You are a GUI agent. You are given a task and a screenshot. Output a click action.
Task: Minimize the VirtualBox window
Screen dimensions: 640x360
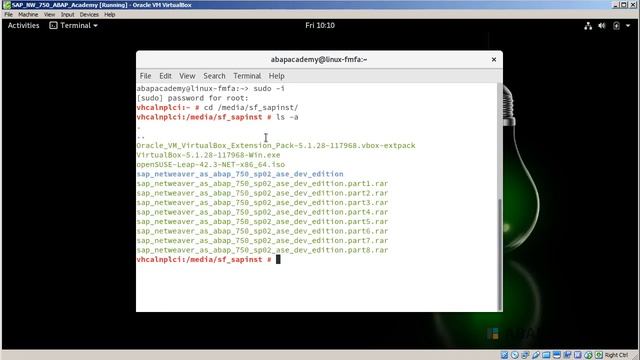click(616, 5)
